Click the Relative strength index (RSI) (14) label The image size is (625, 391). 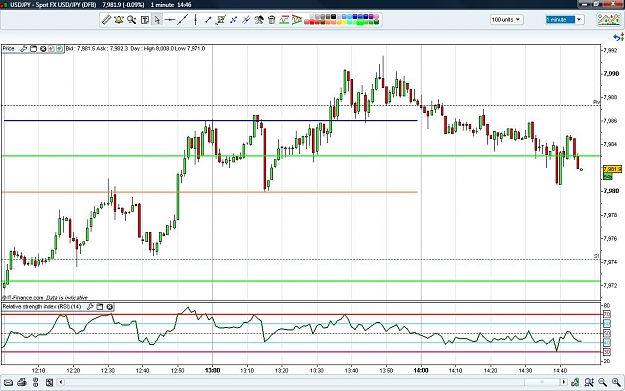click(x=42, y=307)
